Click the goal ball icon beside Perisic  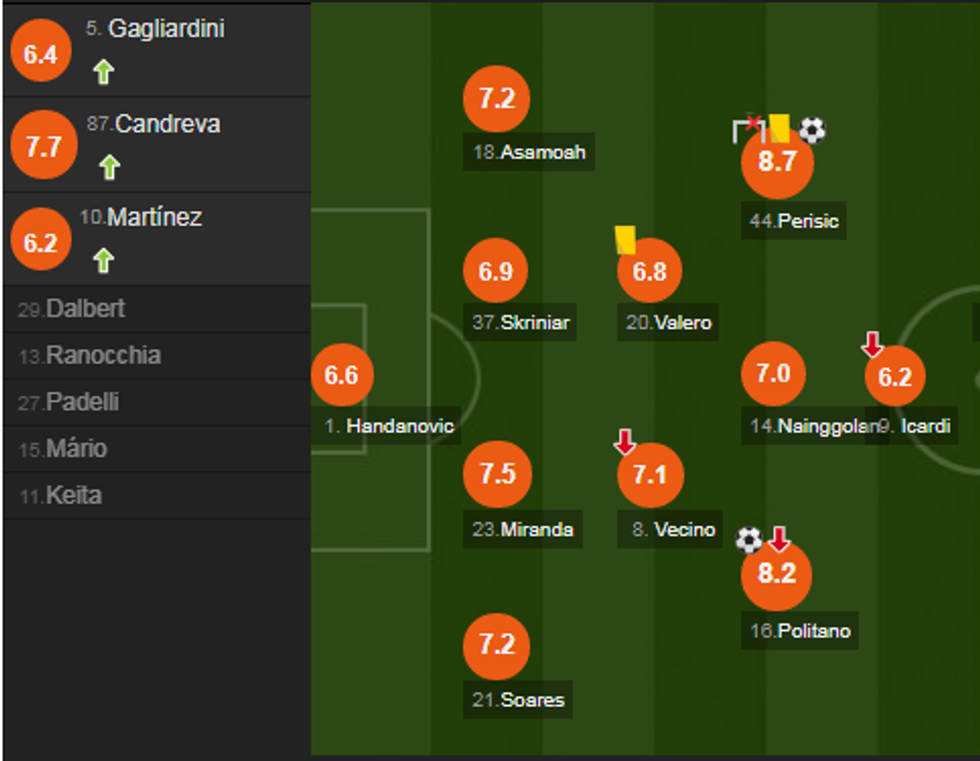812,129
